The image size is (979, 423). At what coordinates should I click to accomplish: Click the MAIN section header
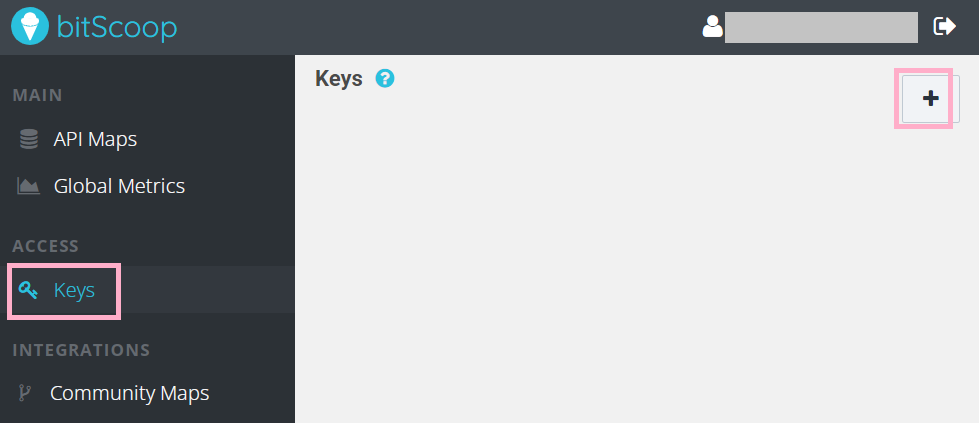[x=37, y=96]
